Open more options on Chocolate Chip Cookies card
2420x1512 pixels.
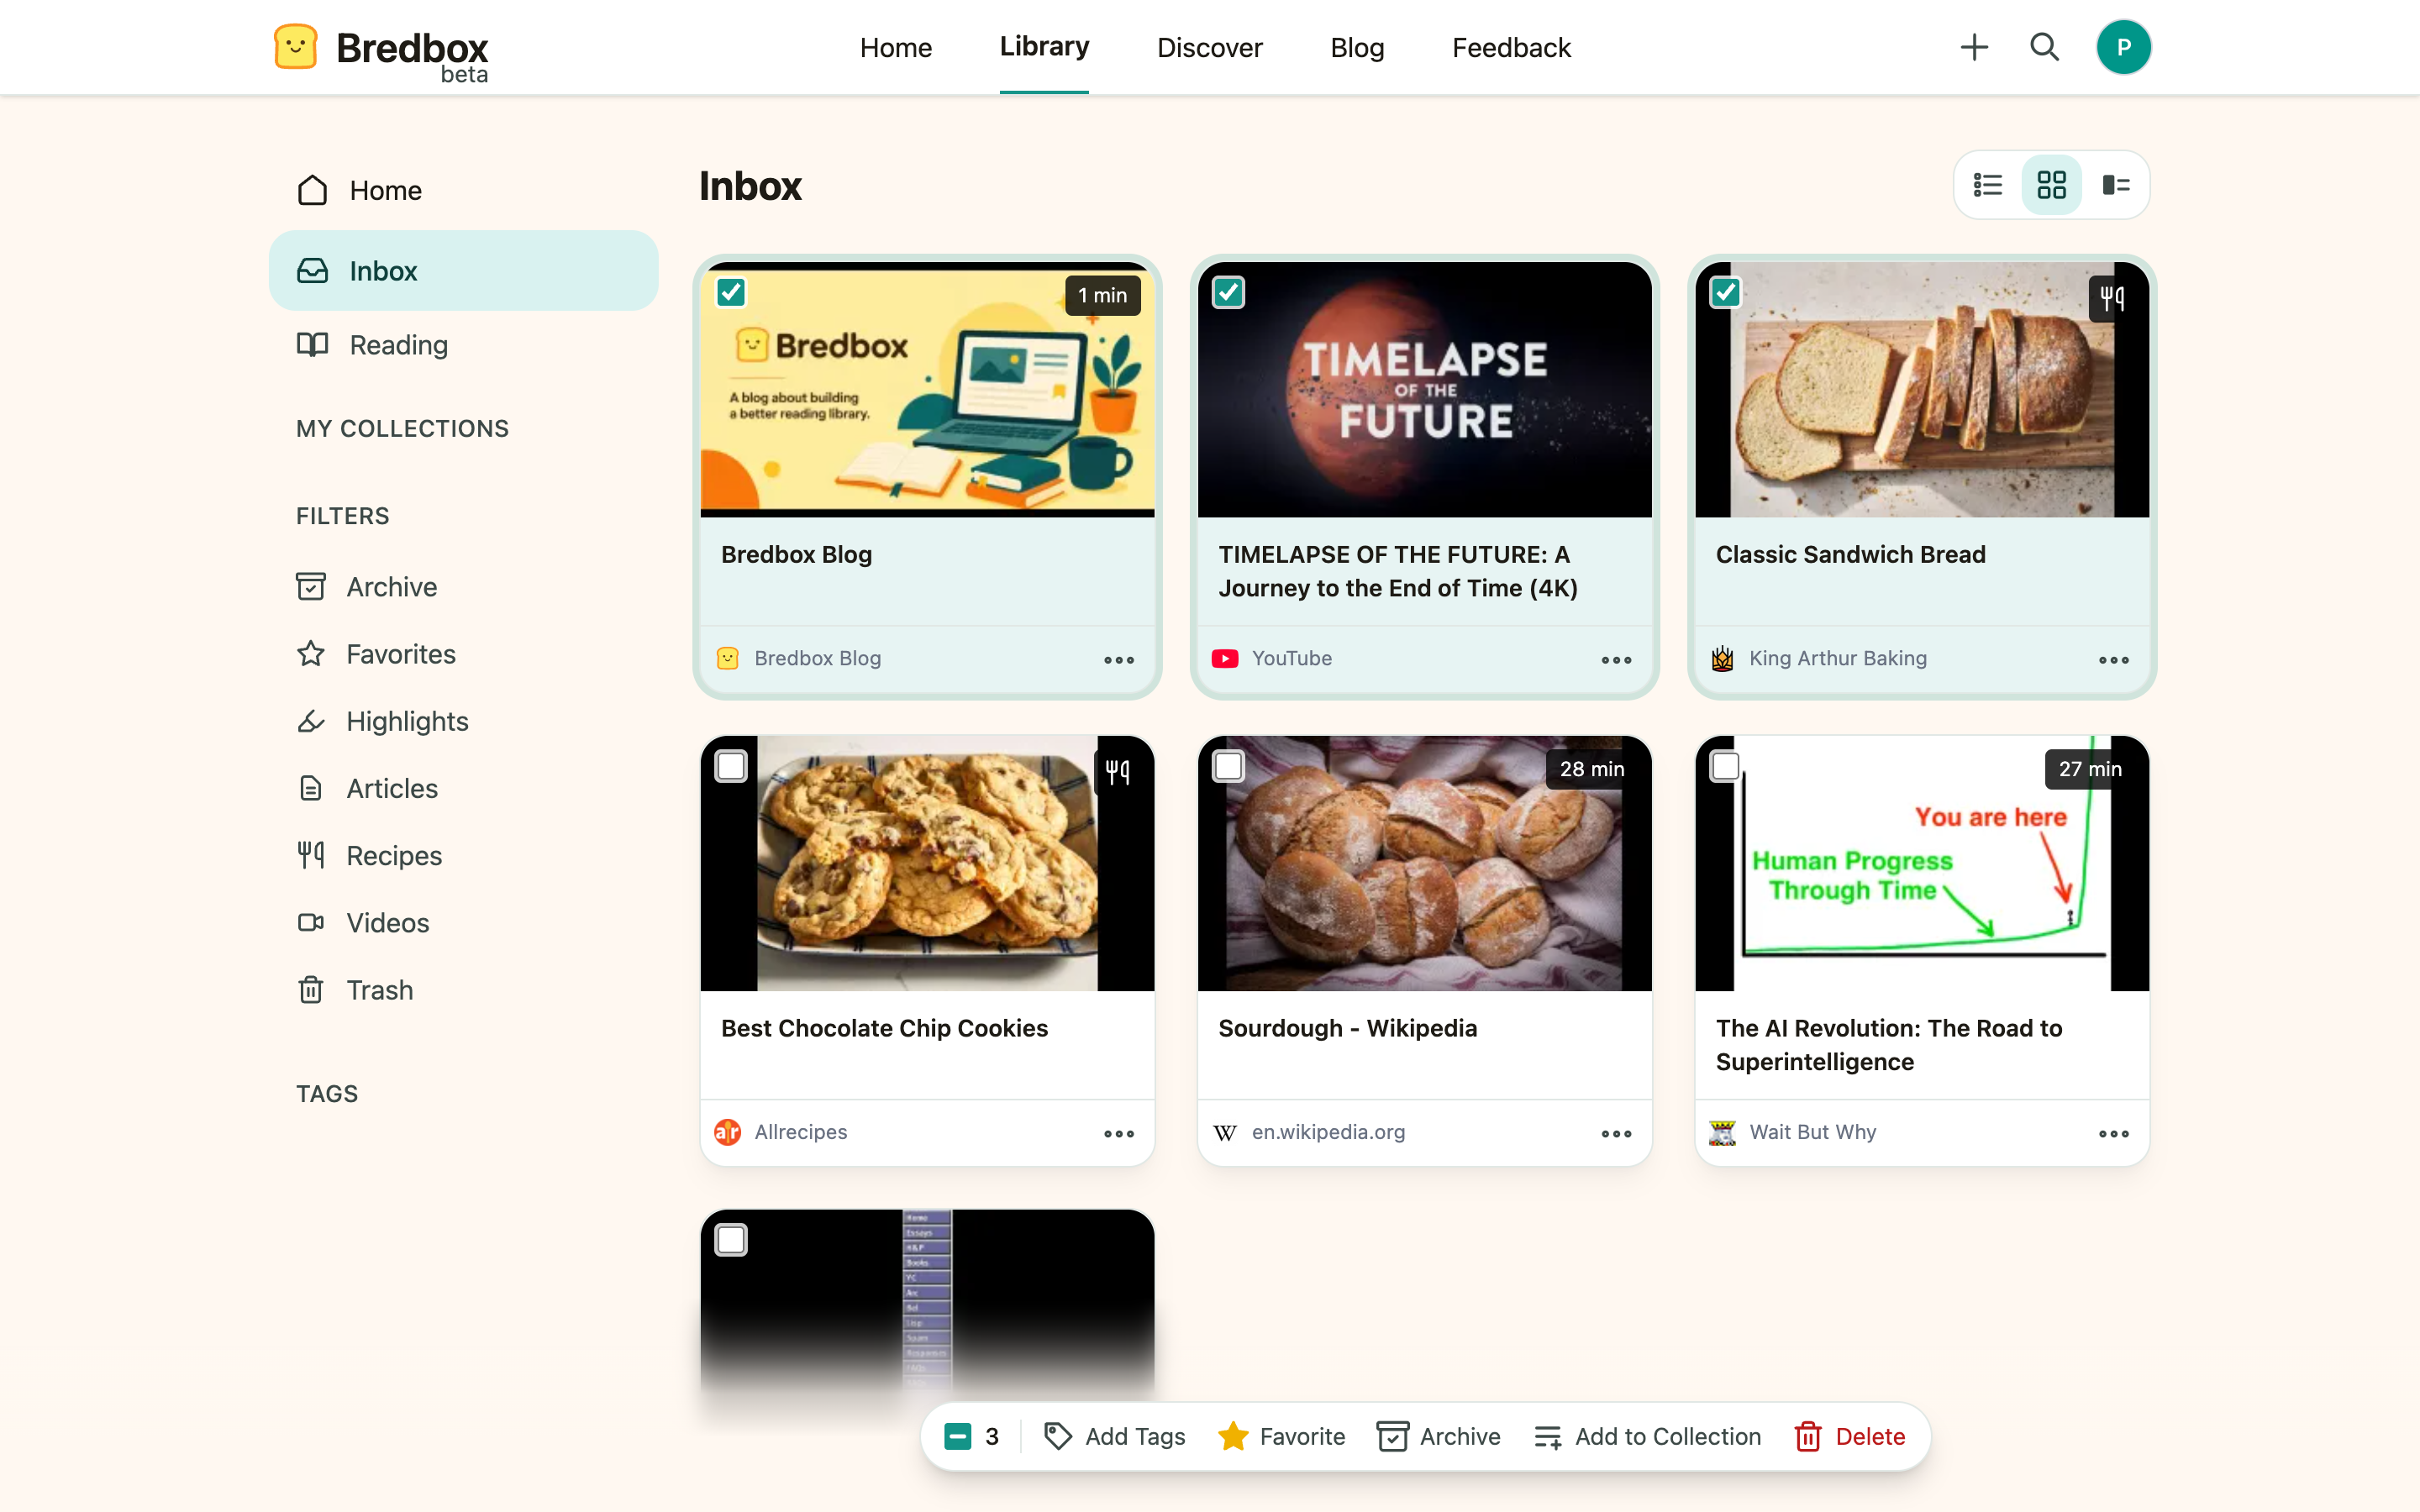coord(1119,1134)
